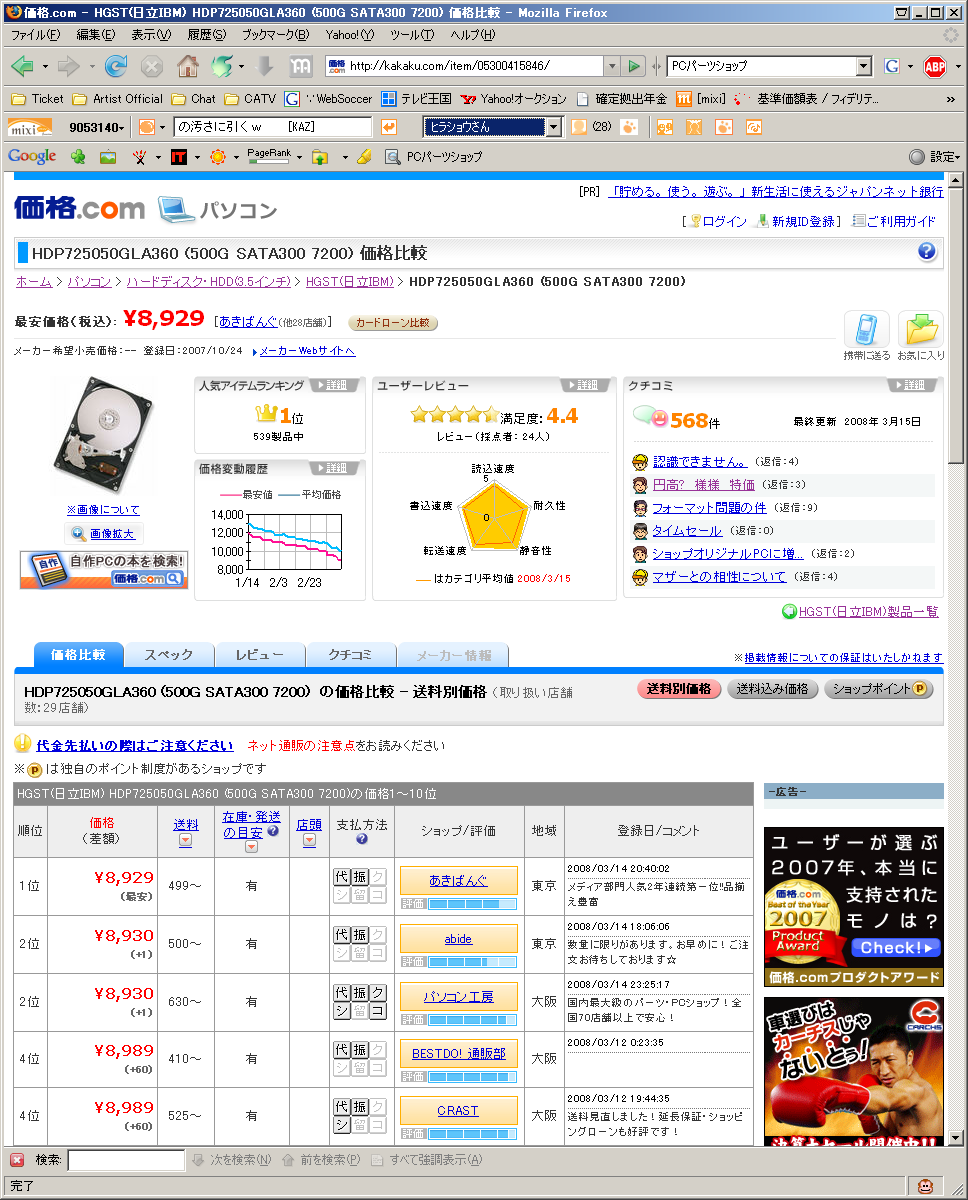Viewport: 968px width, 1200px height.
Task: Open 詳細 for ユーザーレビュー panel
Action: (587, 385)
